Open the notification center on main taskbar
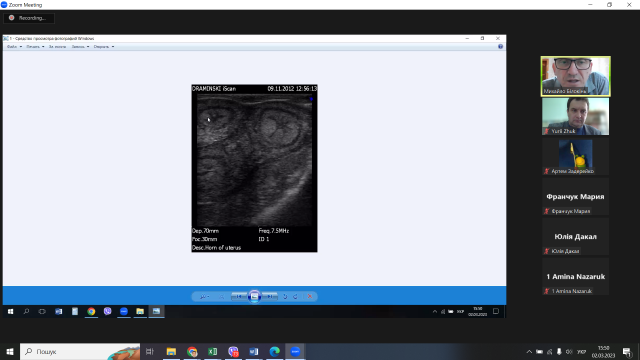The width and height of the screenshot is (640, 360). (x=627, y=351)
